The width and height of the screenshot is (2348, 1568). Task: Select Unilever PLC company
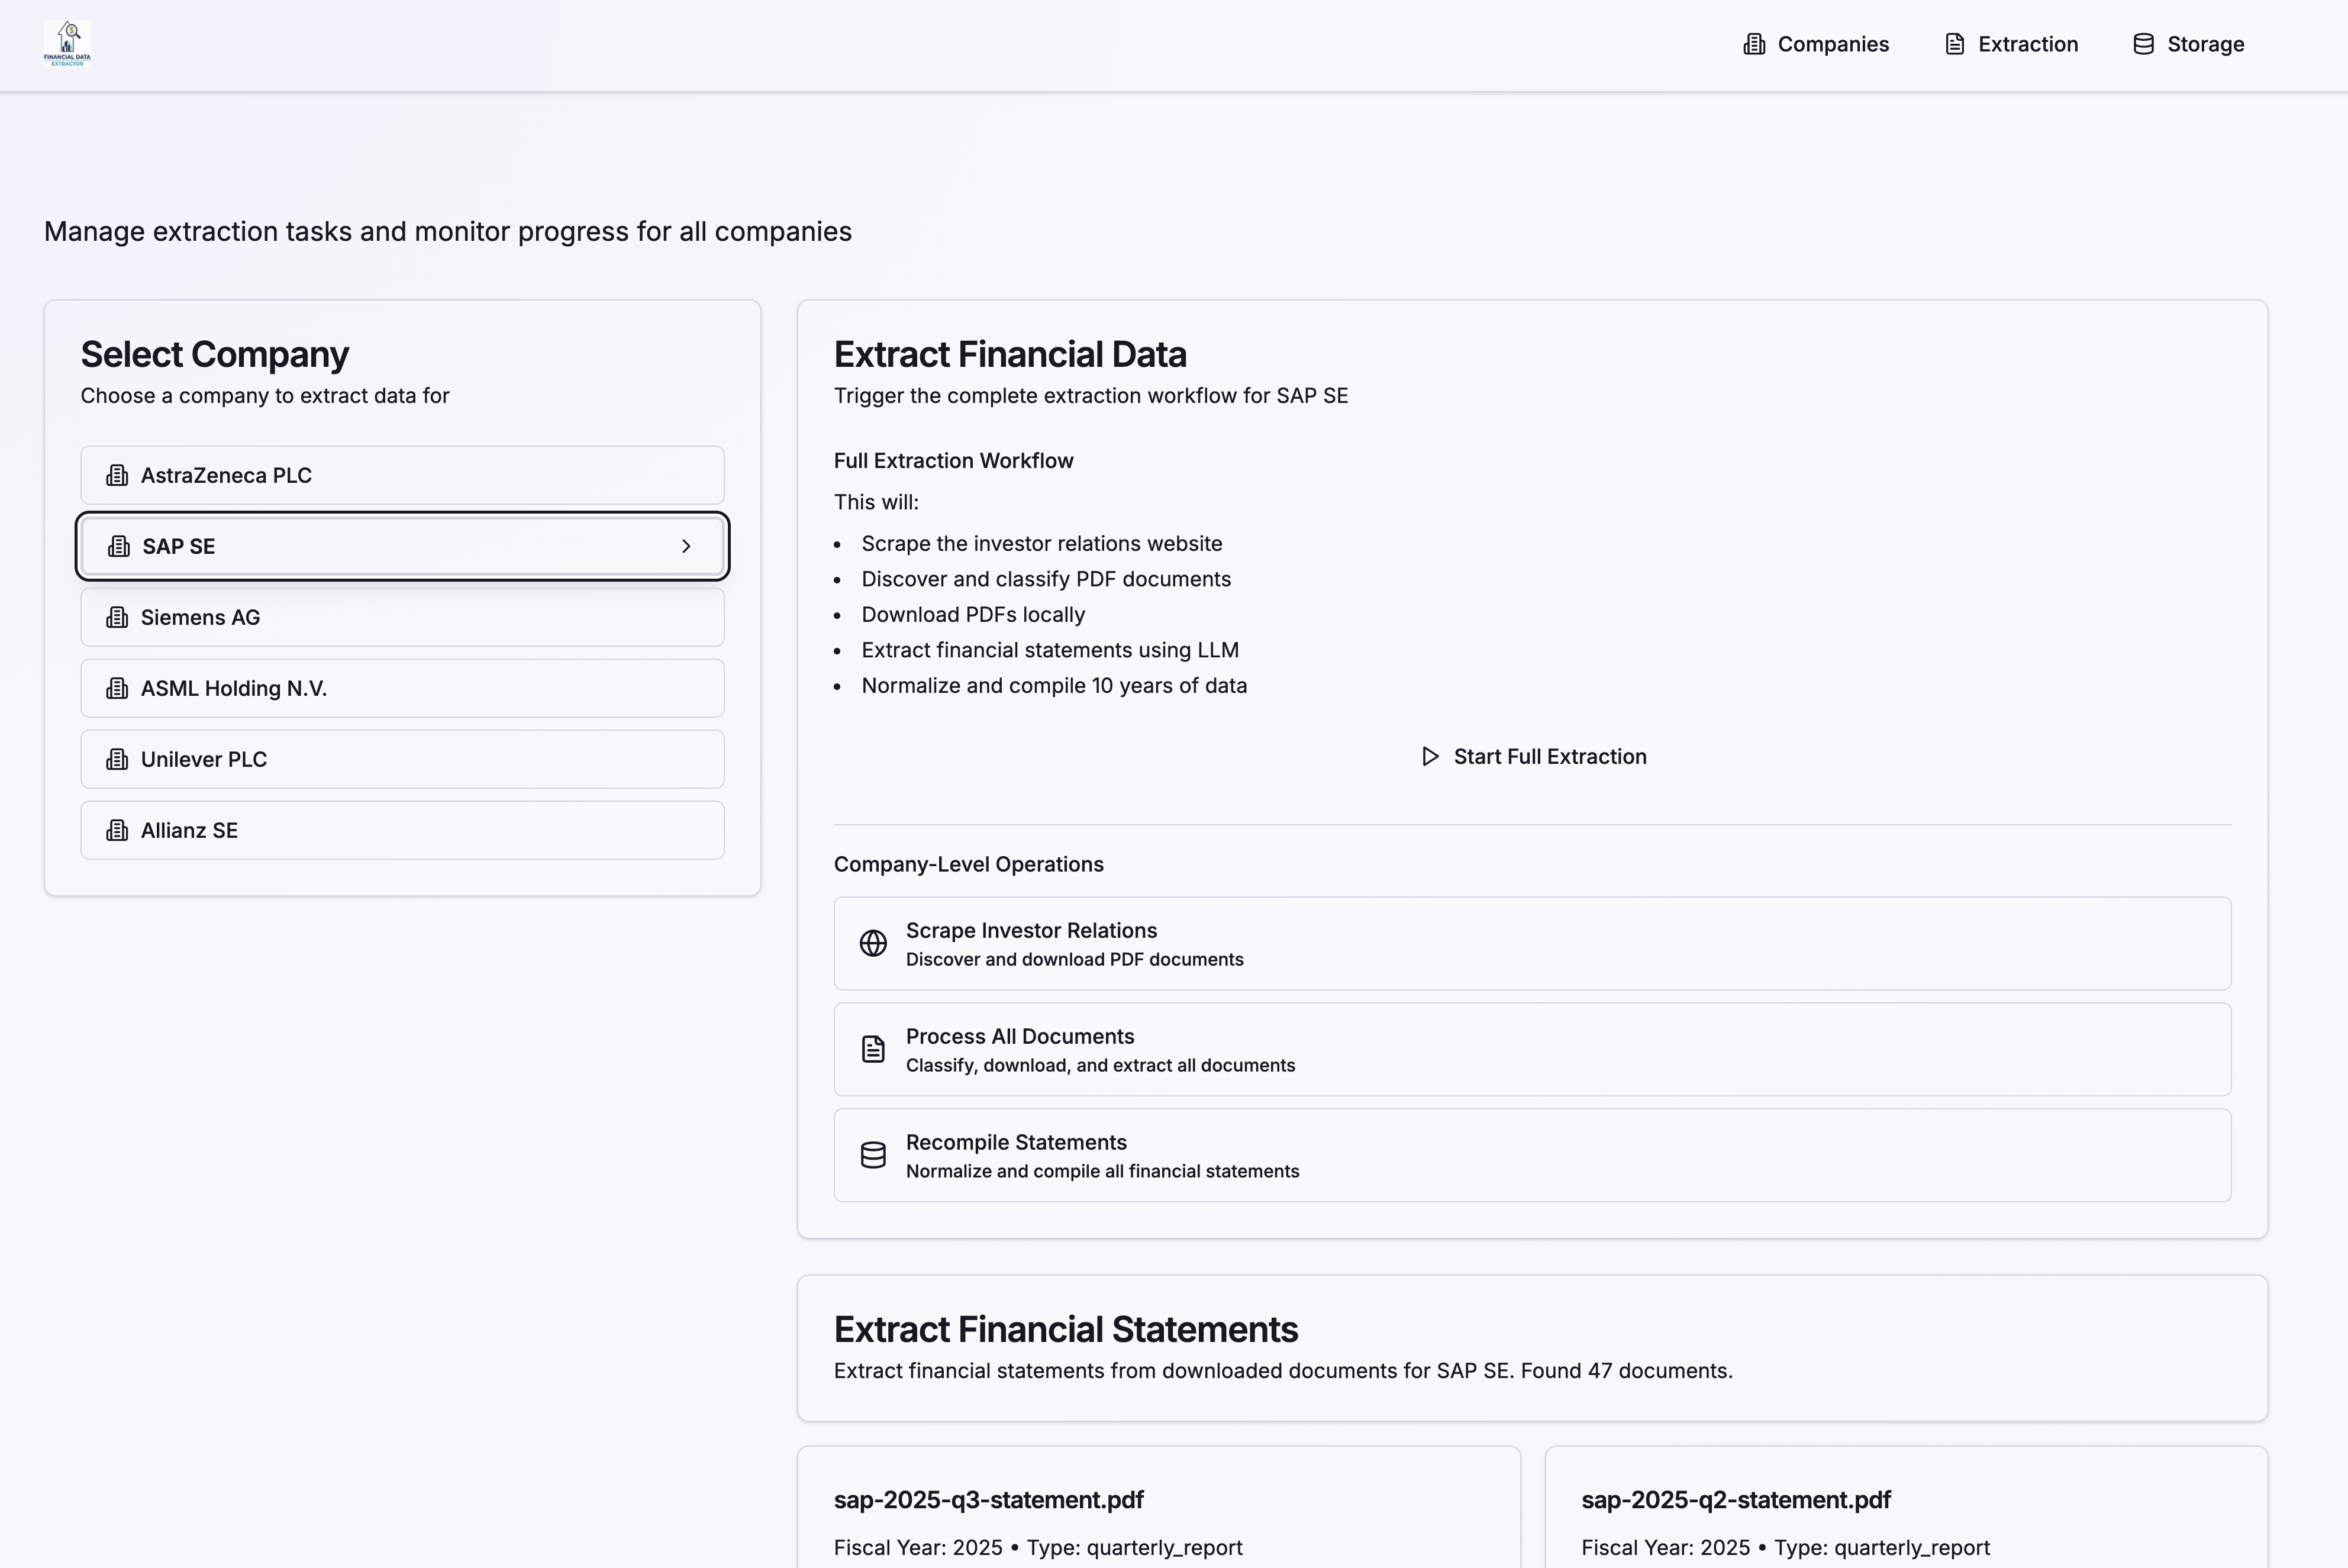pos(402,759)
